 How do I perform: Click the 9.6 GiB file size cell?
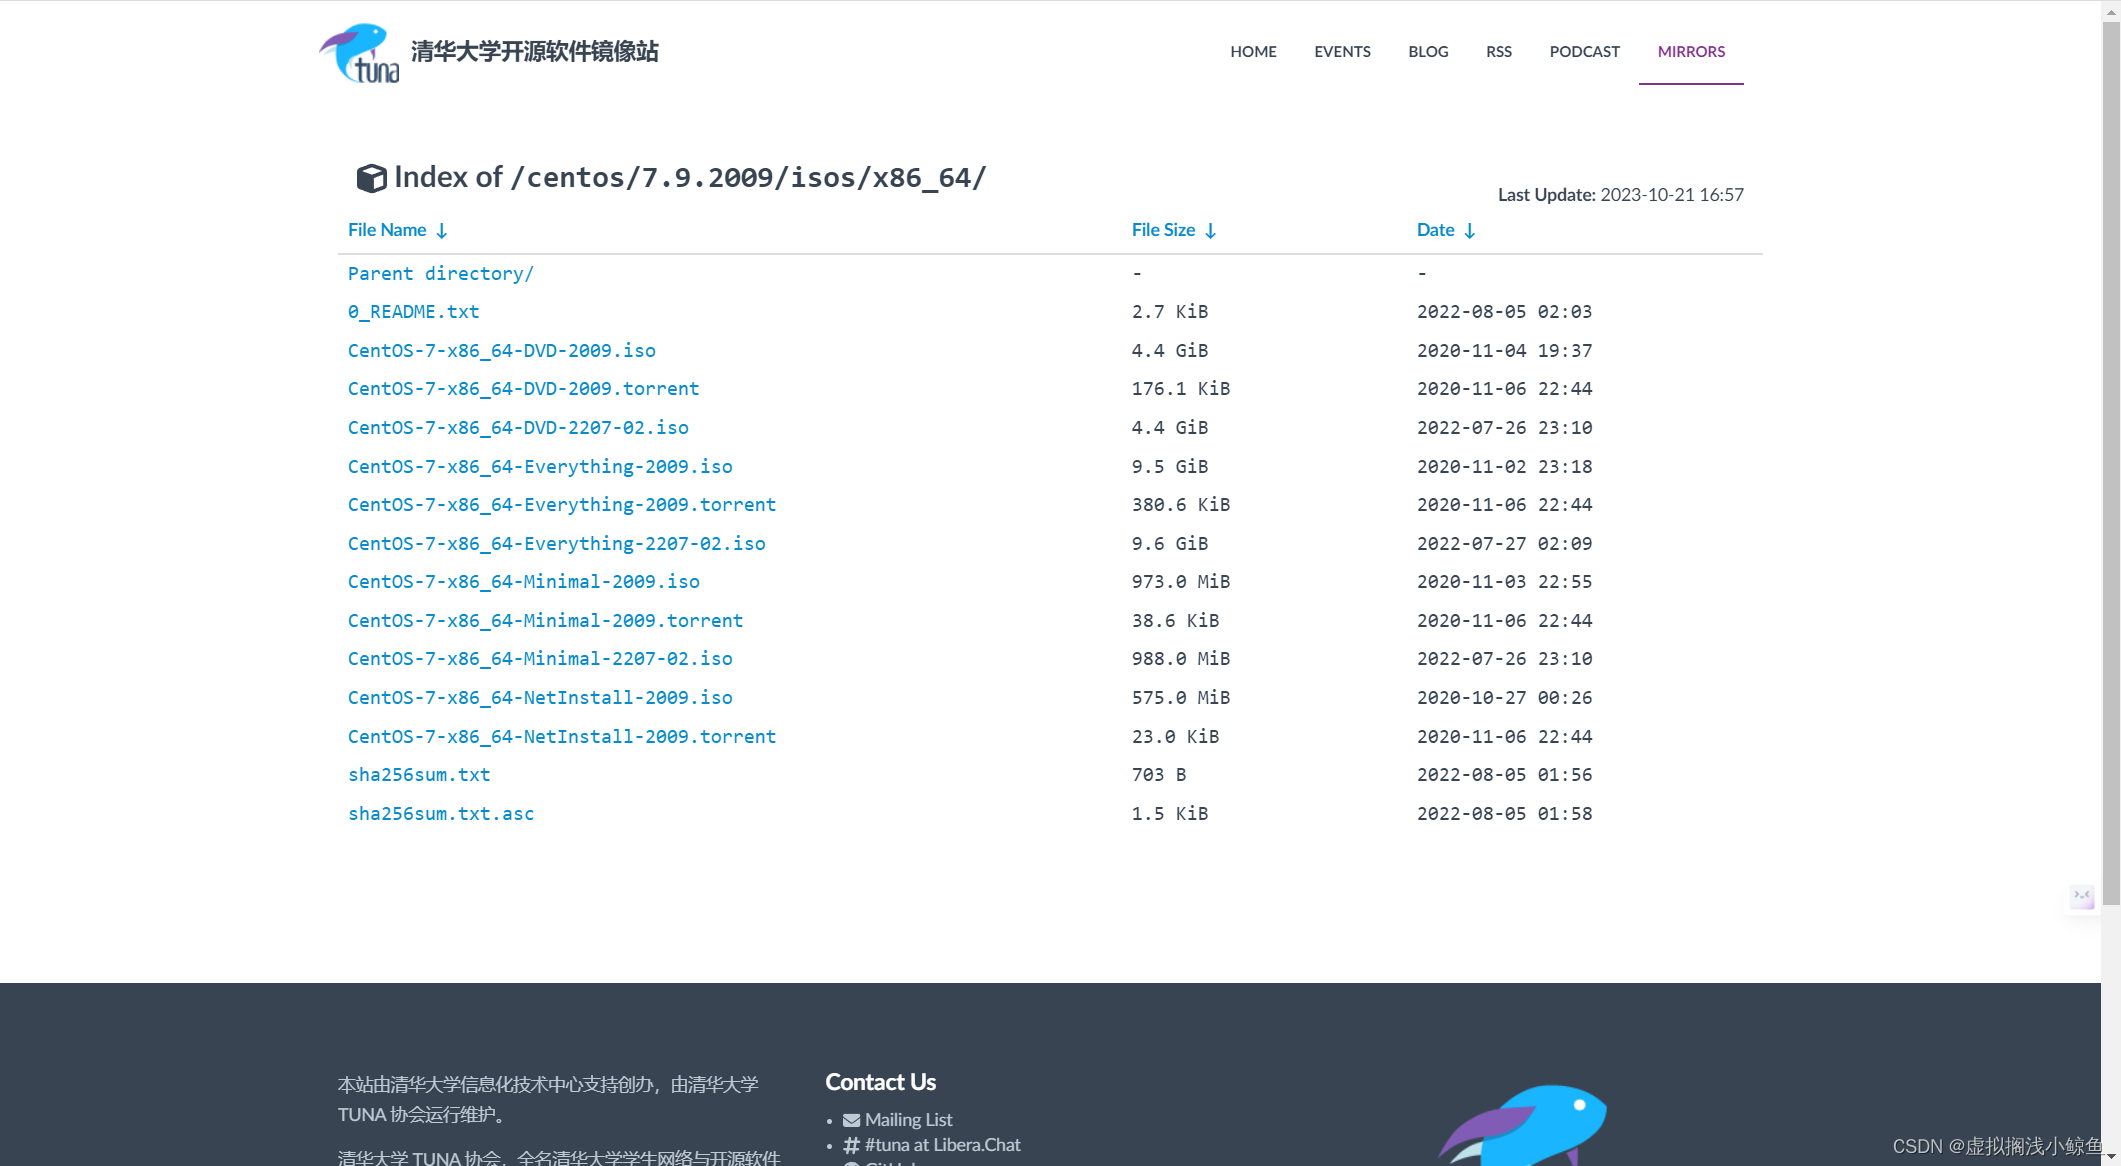[1170, 544]
